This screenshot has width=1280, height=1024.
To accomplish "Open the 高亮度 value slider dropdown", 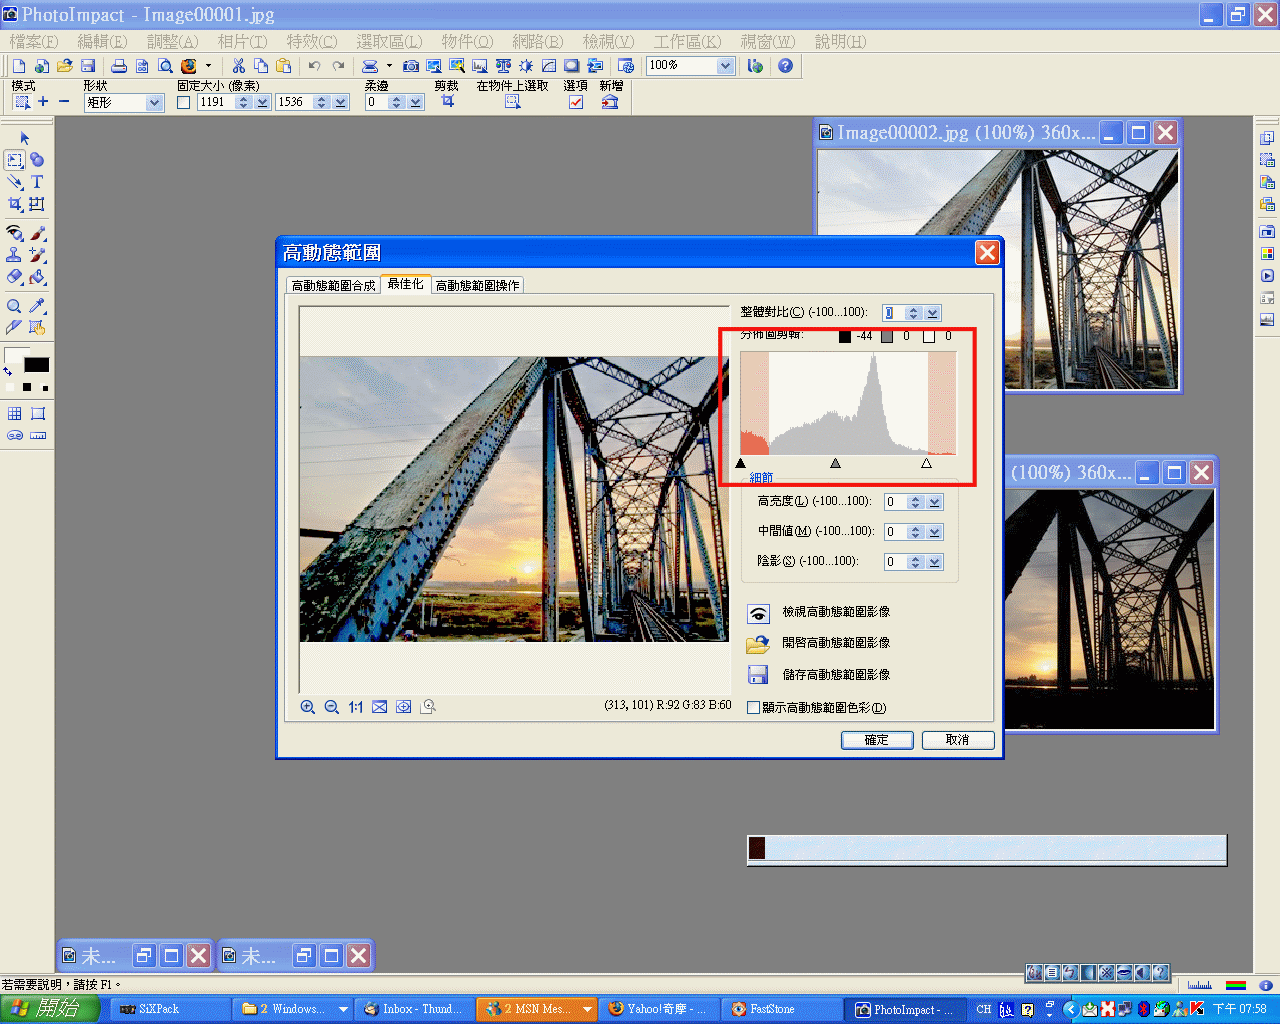I will pos(935,502).
